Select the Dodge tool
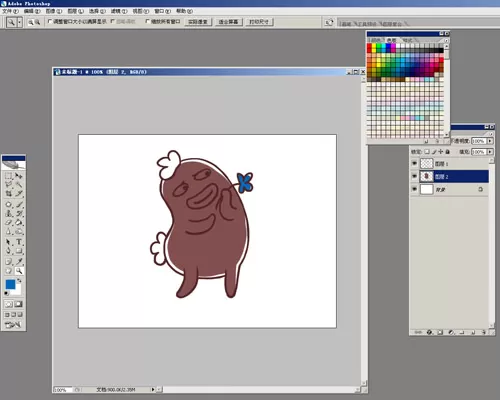This screenshot has width=500, height=400. pos(19,231)
